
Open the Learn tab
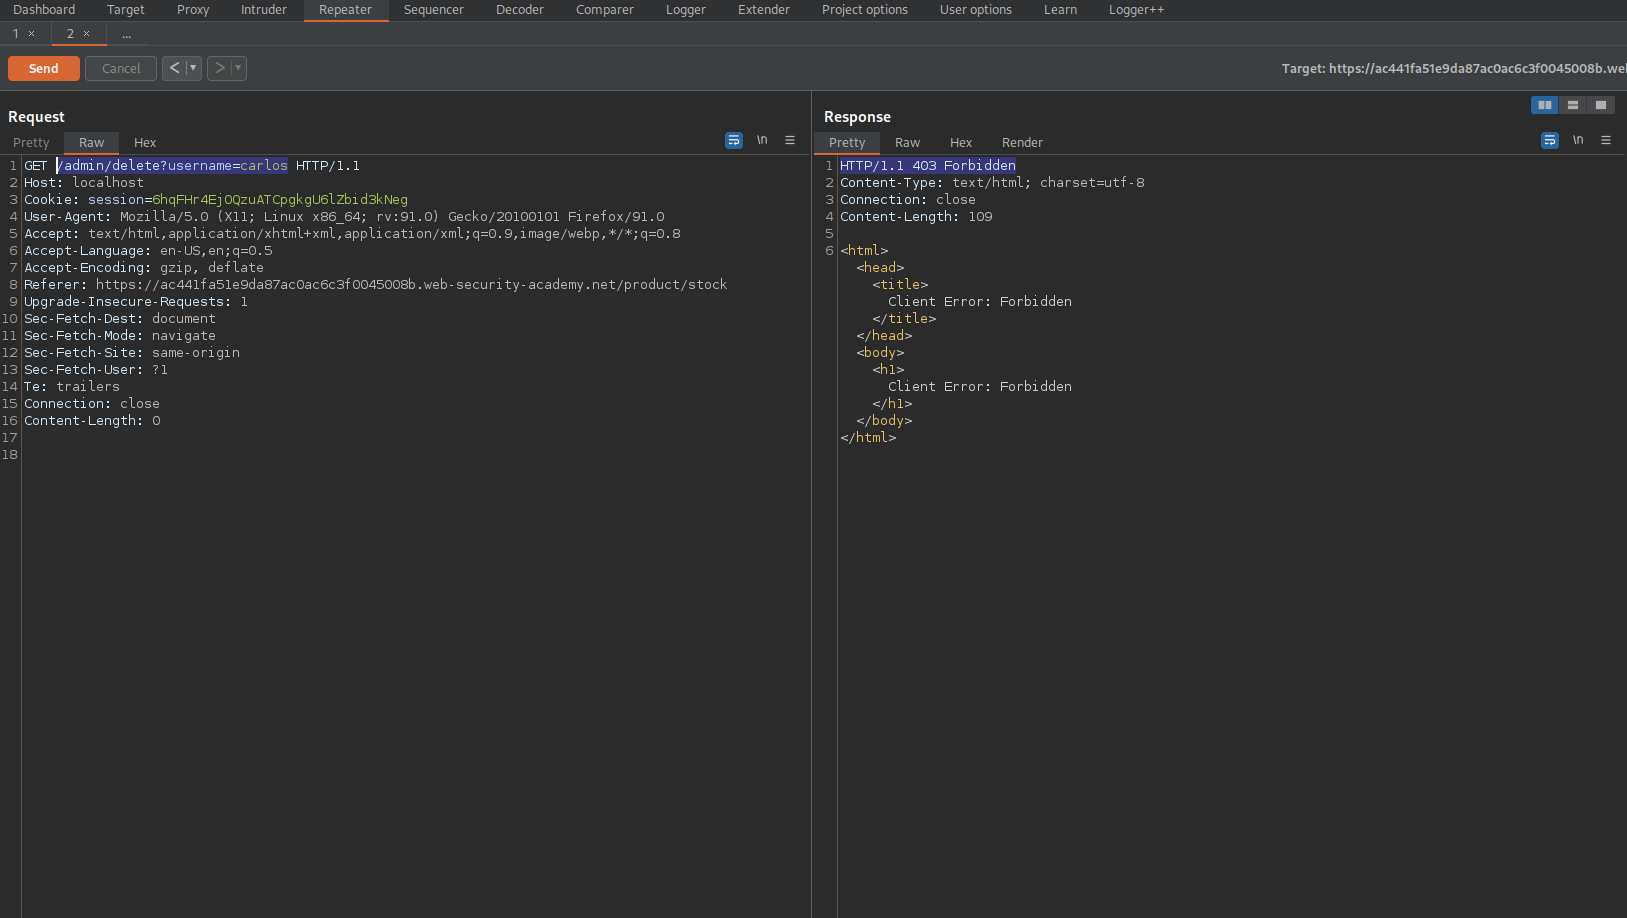coord(1061,10)
